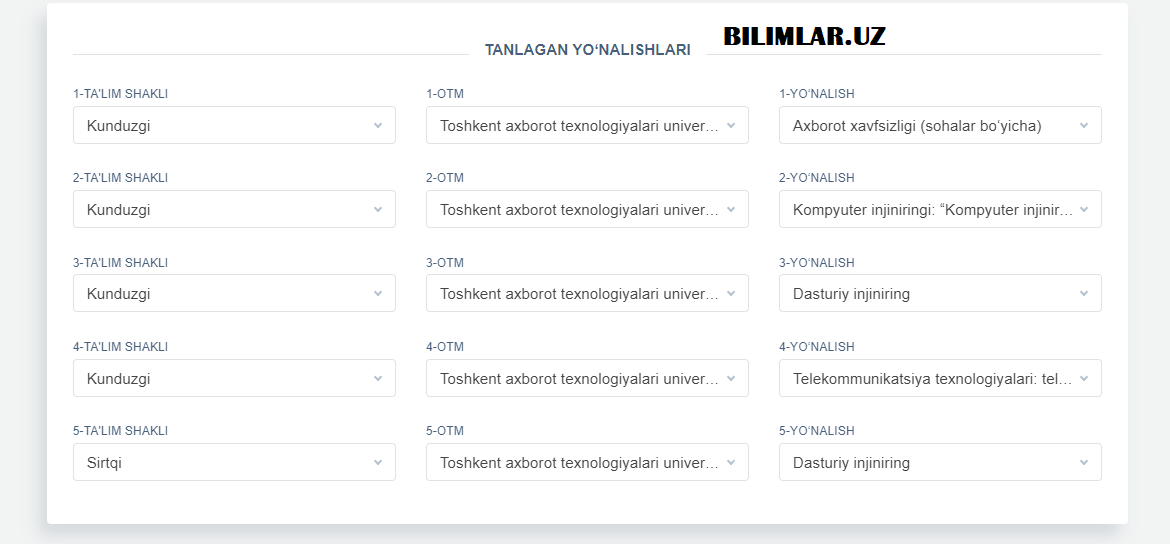The width and height of the screenshot is (1170, 544).
Task: Open the Telekommunikatsiya texnologiyalari direction dropdown
Action: click(940, 379)
